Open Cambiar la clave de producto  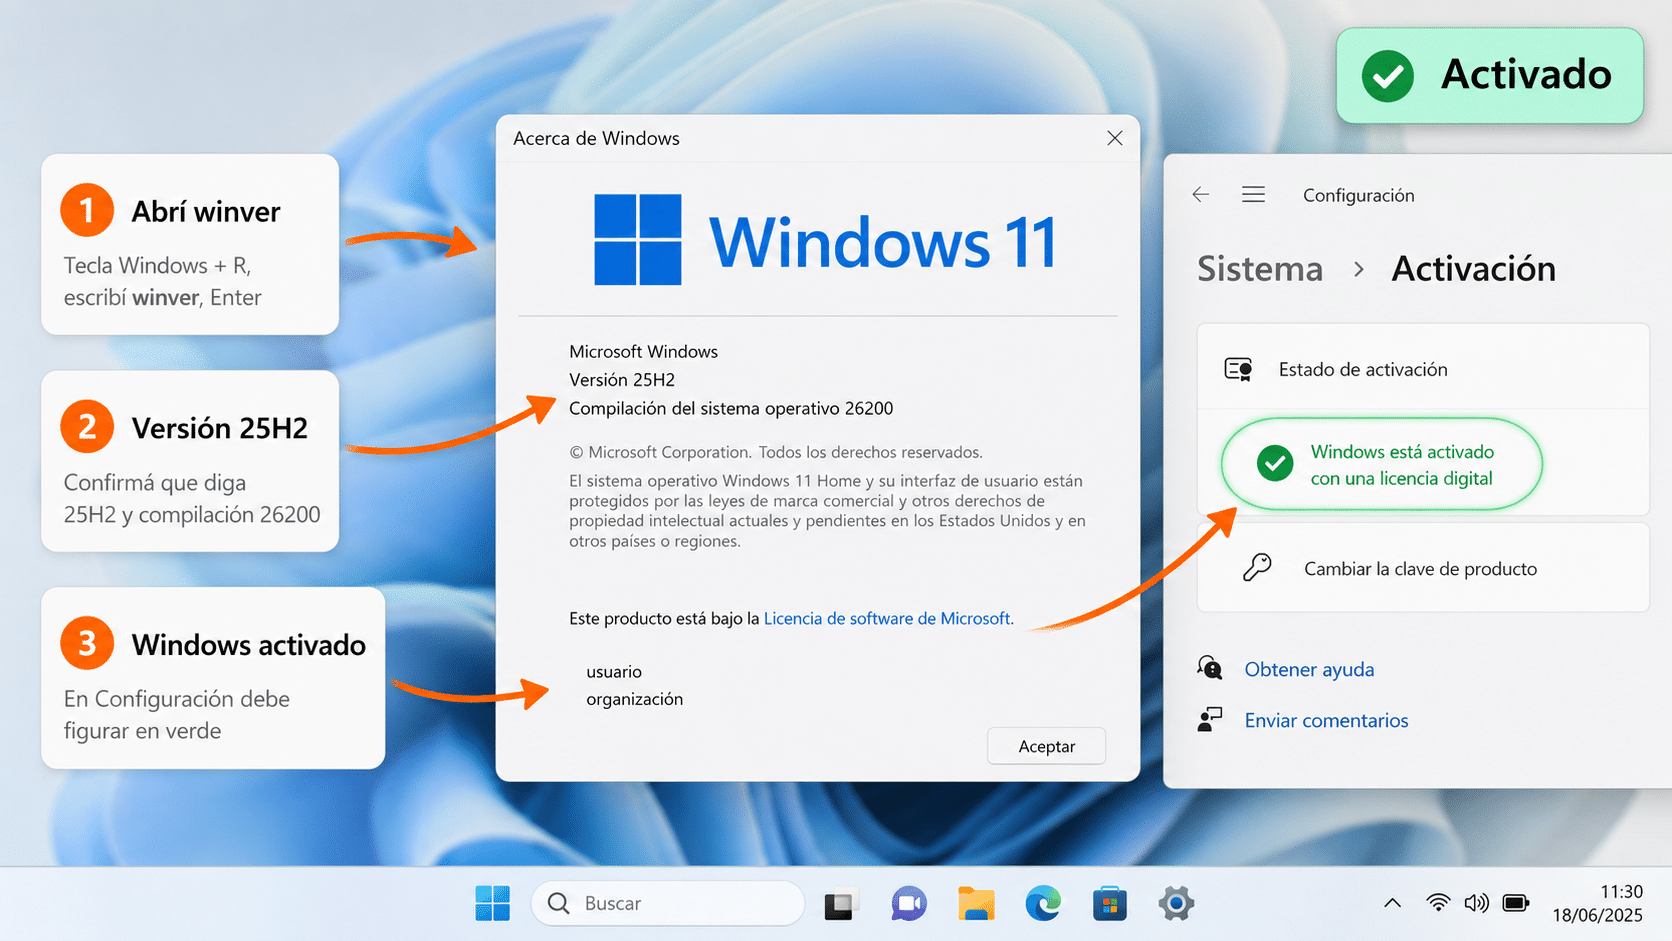coord(1423,568)
